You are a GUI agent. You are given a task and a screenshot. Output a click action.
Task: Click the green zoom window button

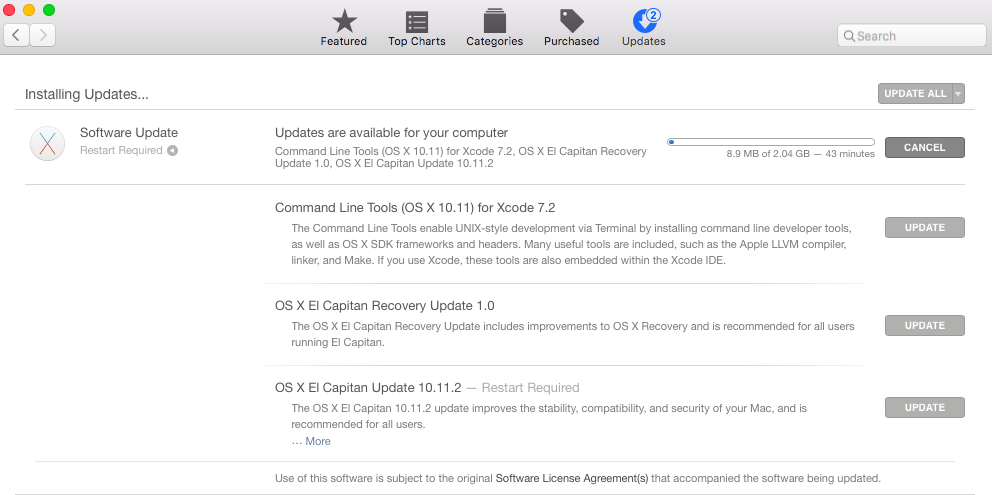click(49, 9)
